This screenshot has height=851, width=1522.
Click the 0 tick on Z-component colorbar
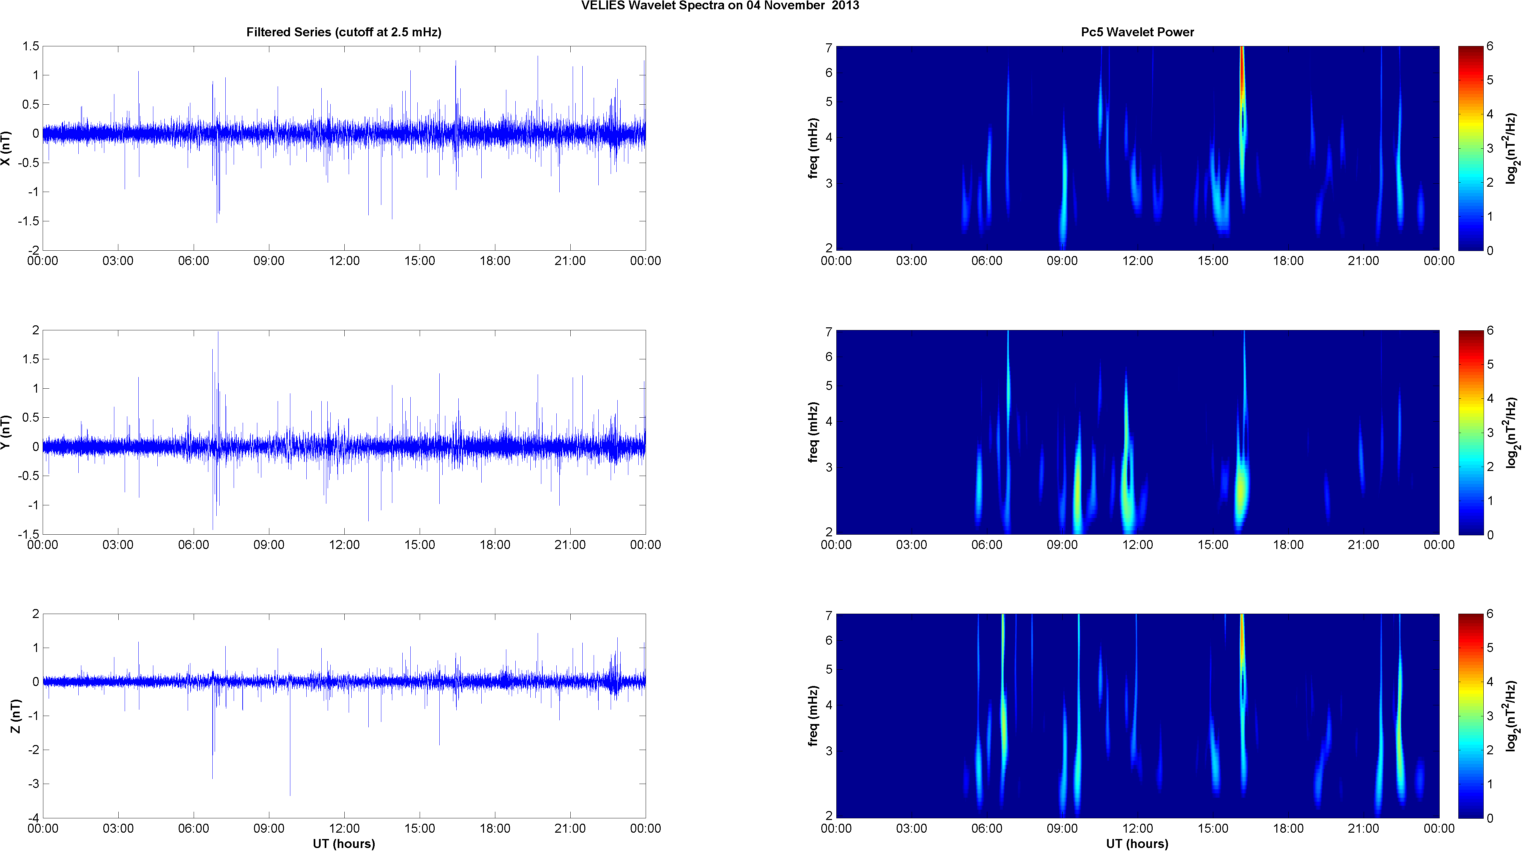(x=1490, y=818)
